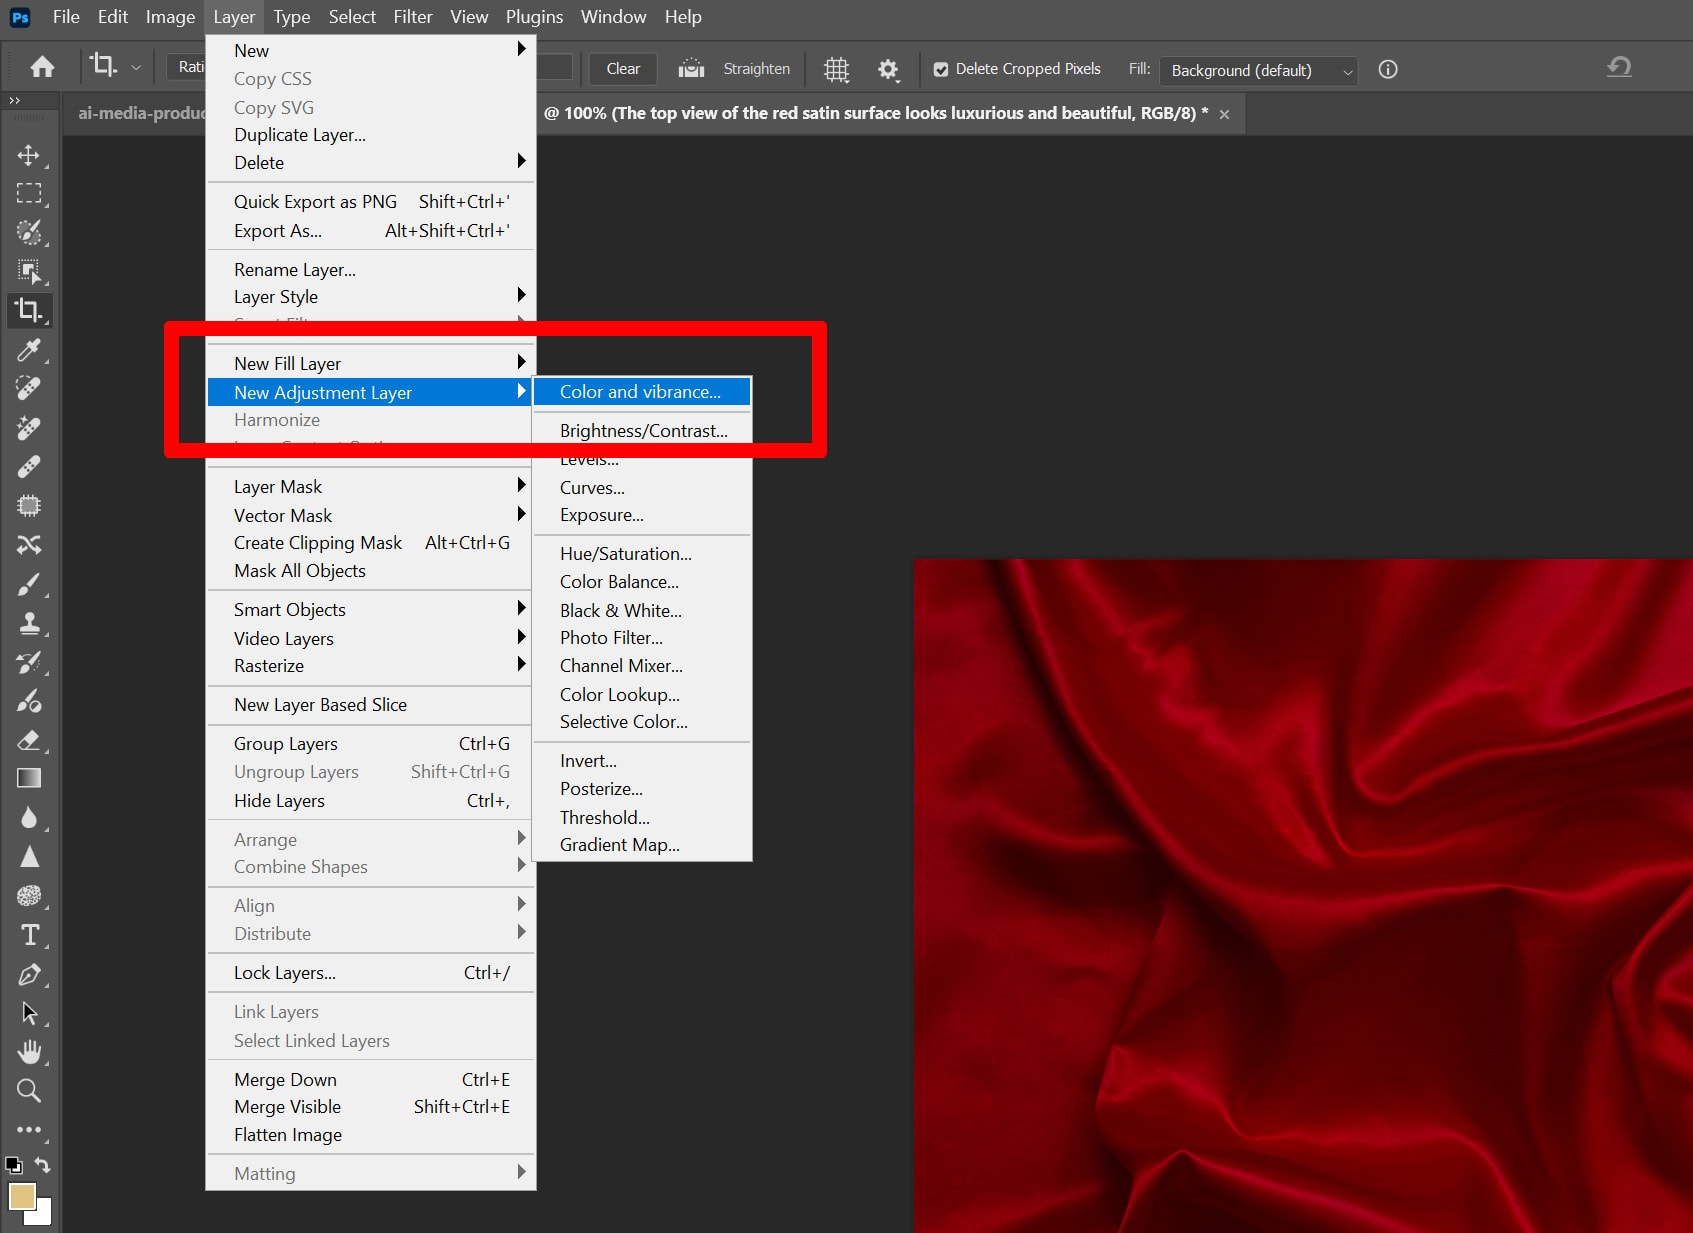Open crop overlay grid options

(836, 69)
